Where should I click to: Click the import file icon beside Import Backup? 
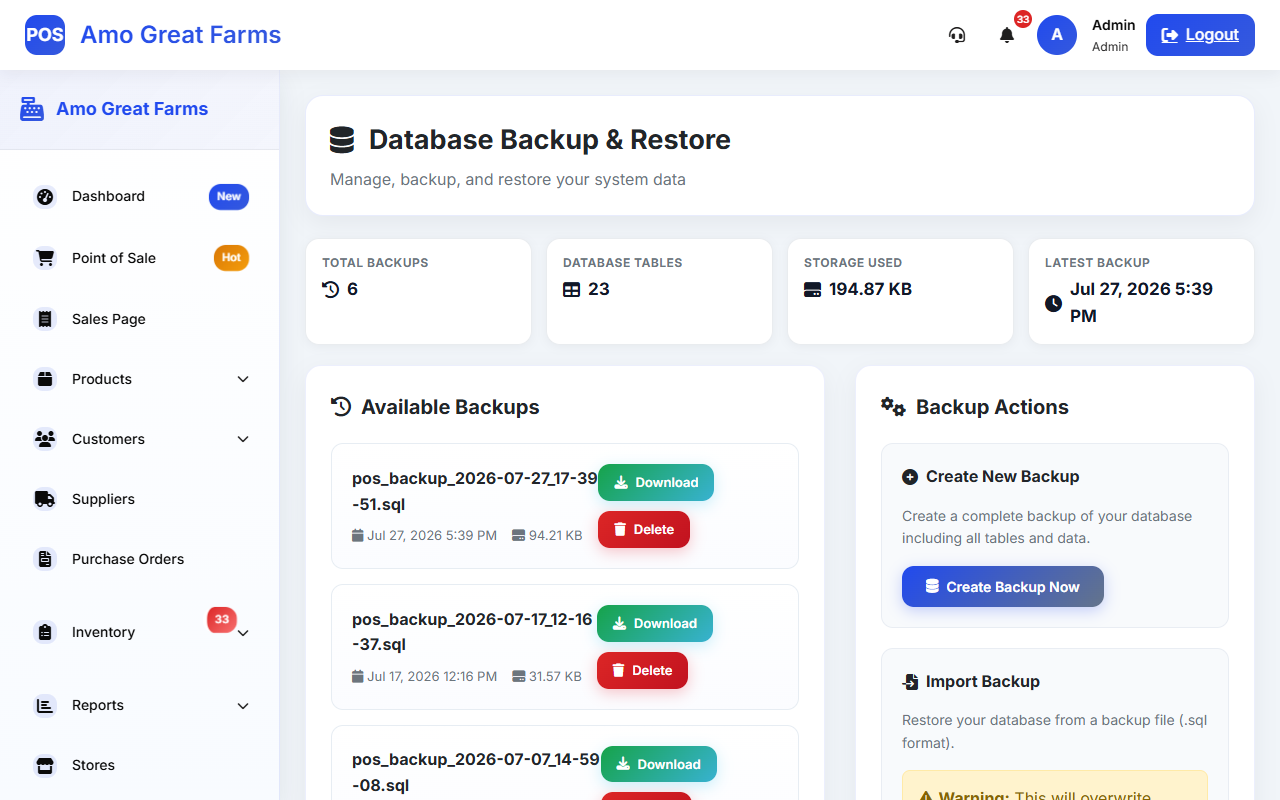click(910, 682)
